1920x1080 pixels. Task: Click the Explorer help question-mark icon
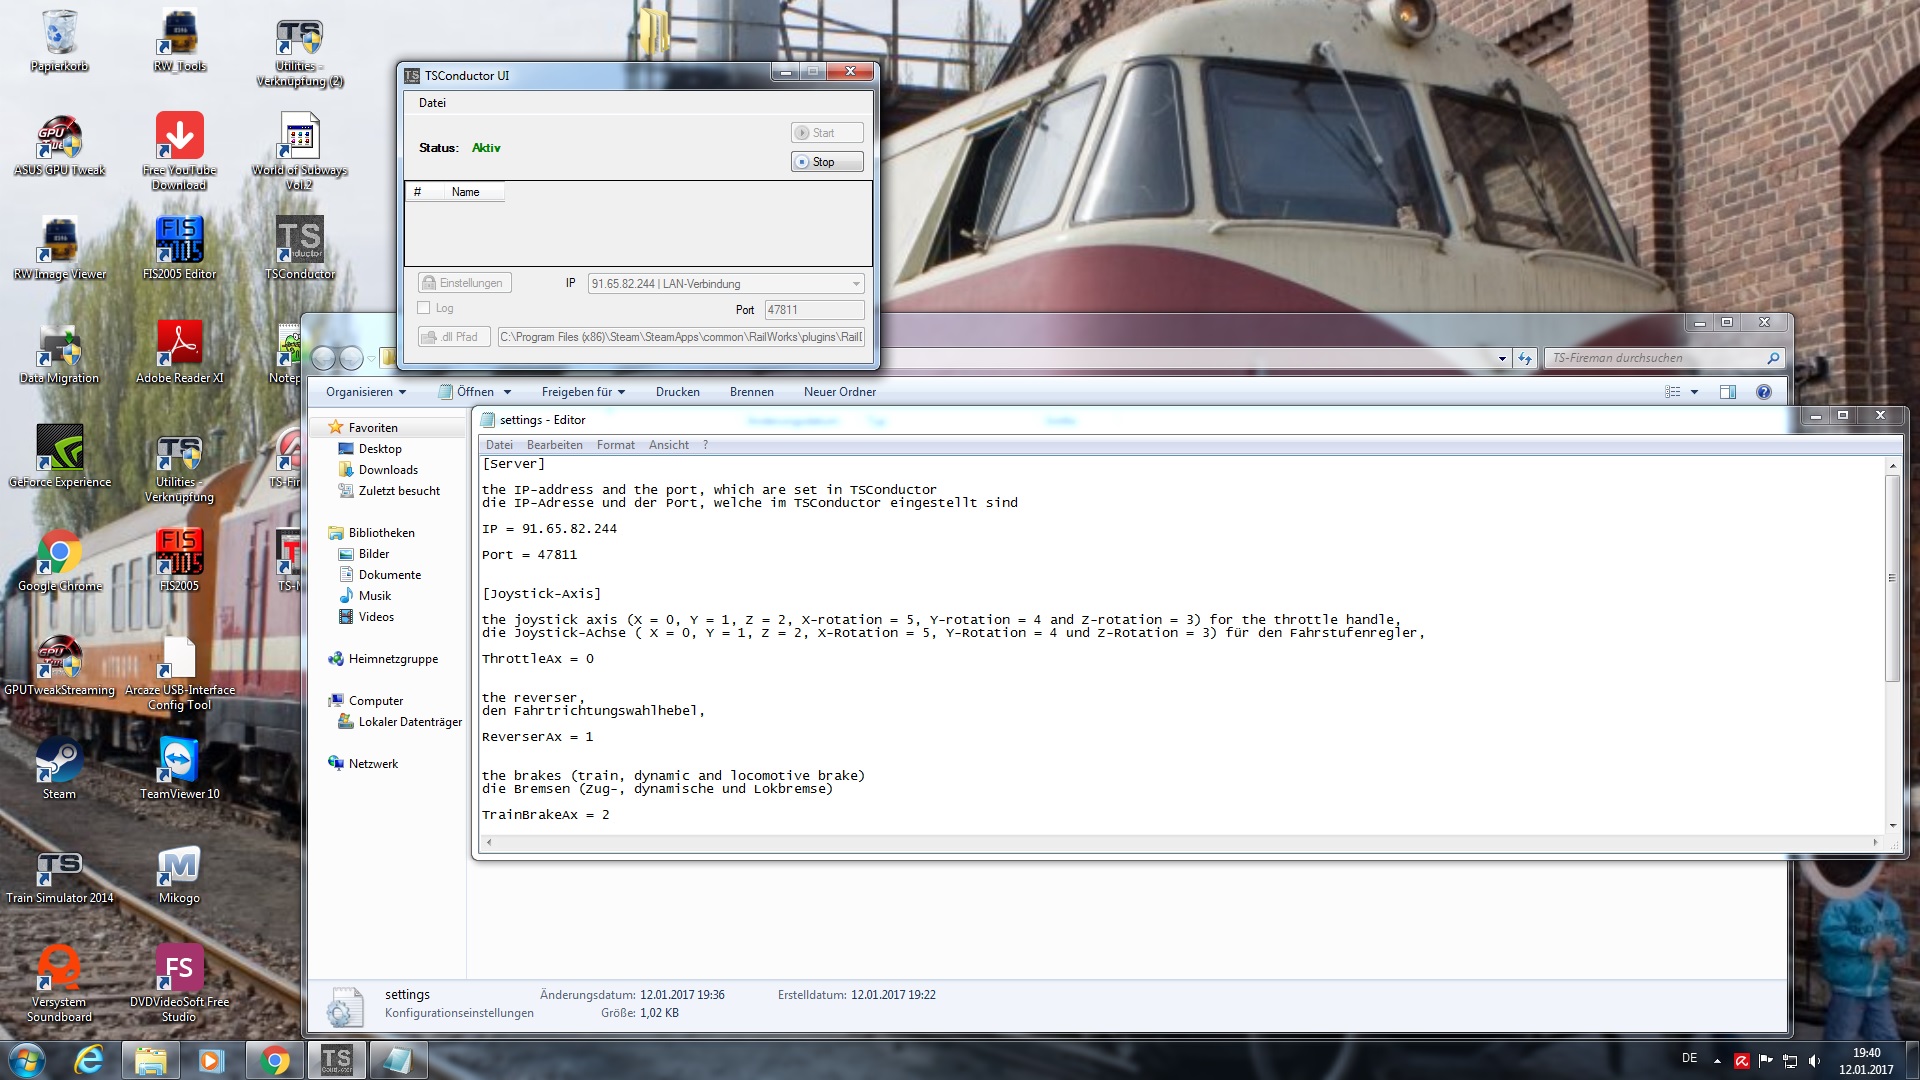click(x=1763, y=392)
